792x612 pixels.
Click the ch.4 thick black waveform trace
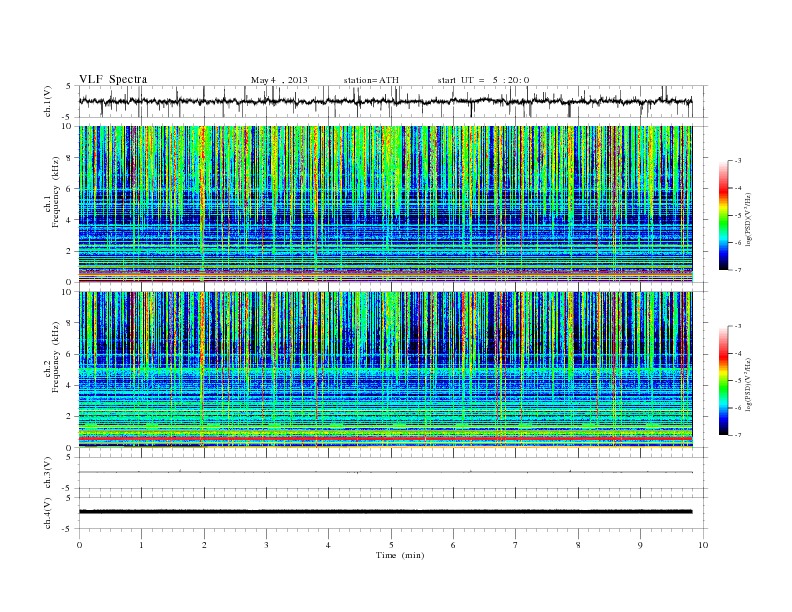pos(386,512)
